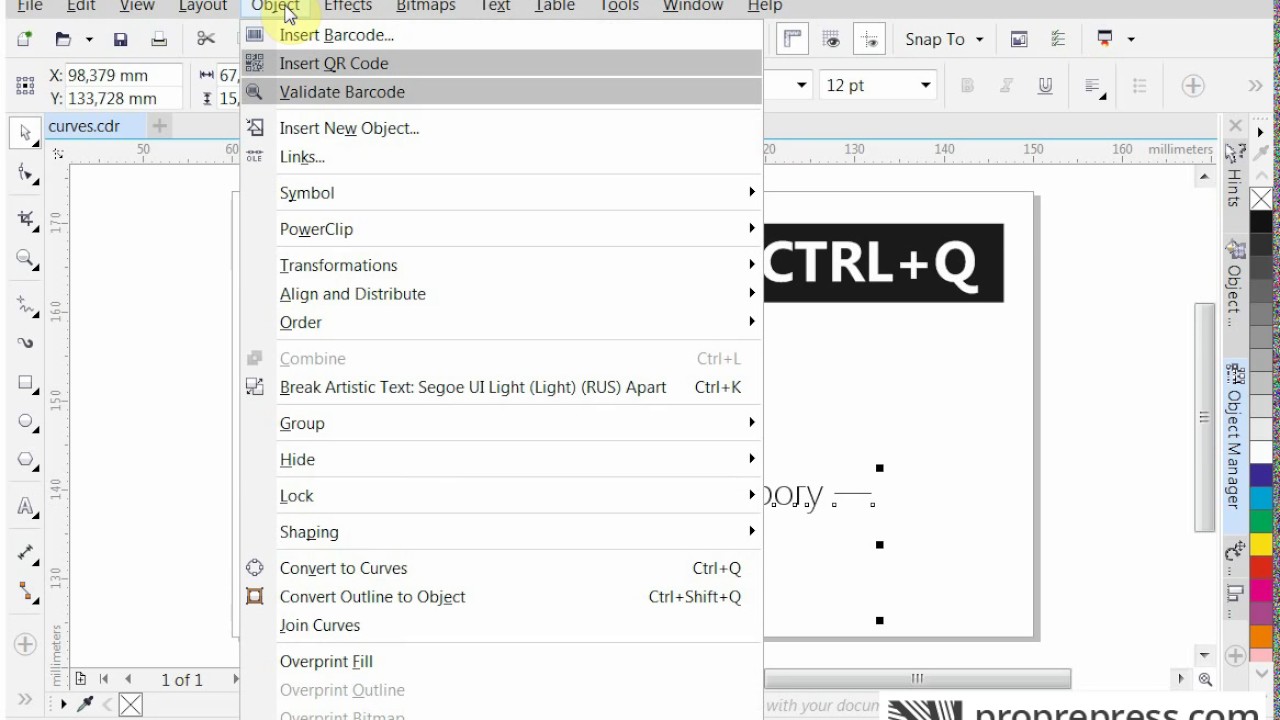The image size is (1280, 720).
Task: Click the Print icon
Action: pyautogui.click(x=158, y=39)
